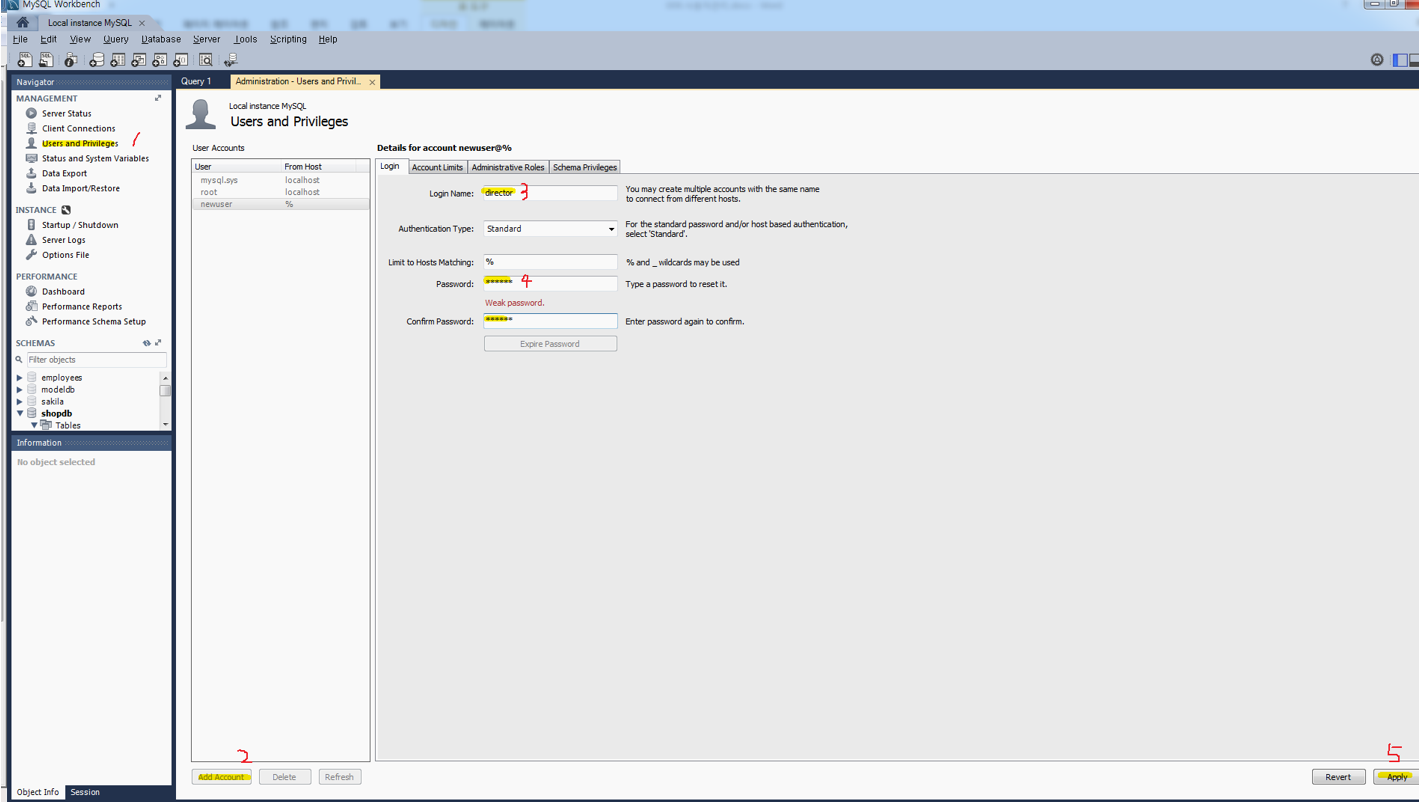Screen dimensions: 1419x802
Task: Switch to the Account Limits tab
Action: (x=437, y=167)
